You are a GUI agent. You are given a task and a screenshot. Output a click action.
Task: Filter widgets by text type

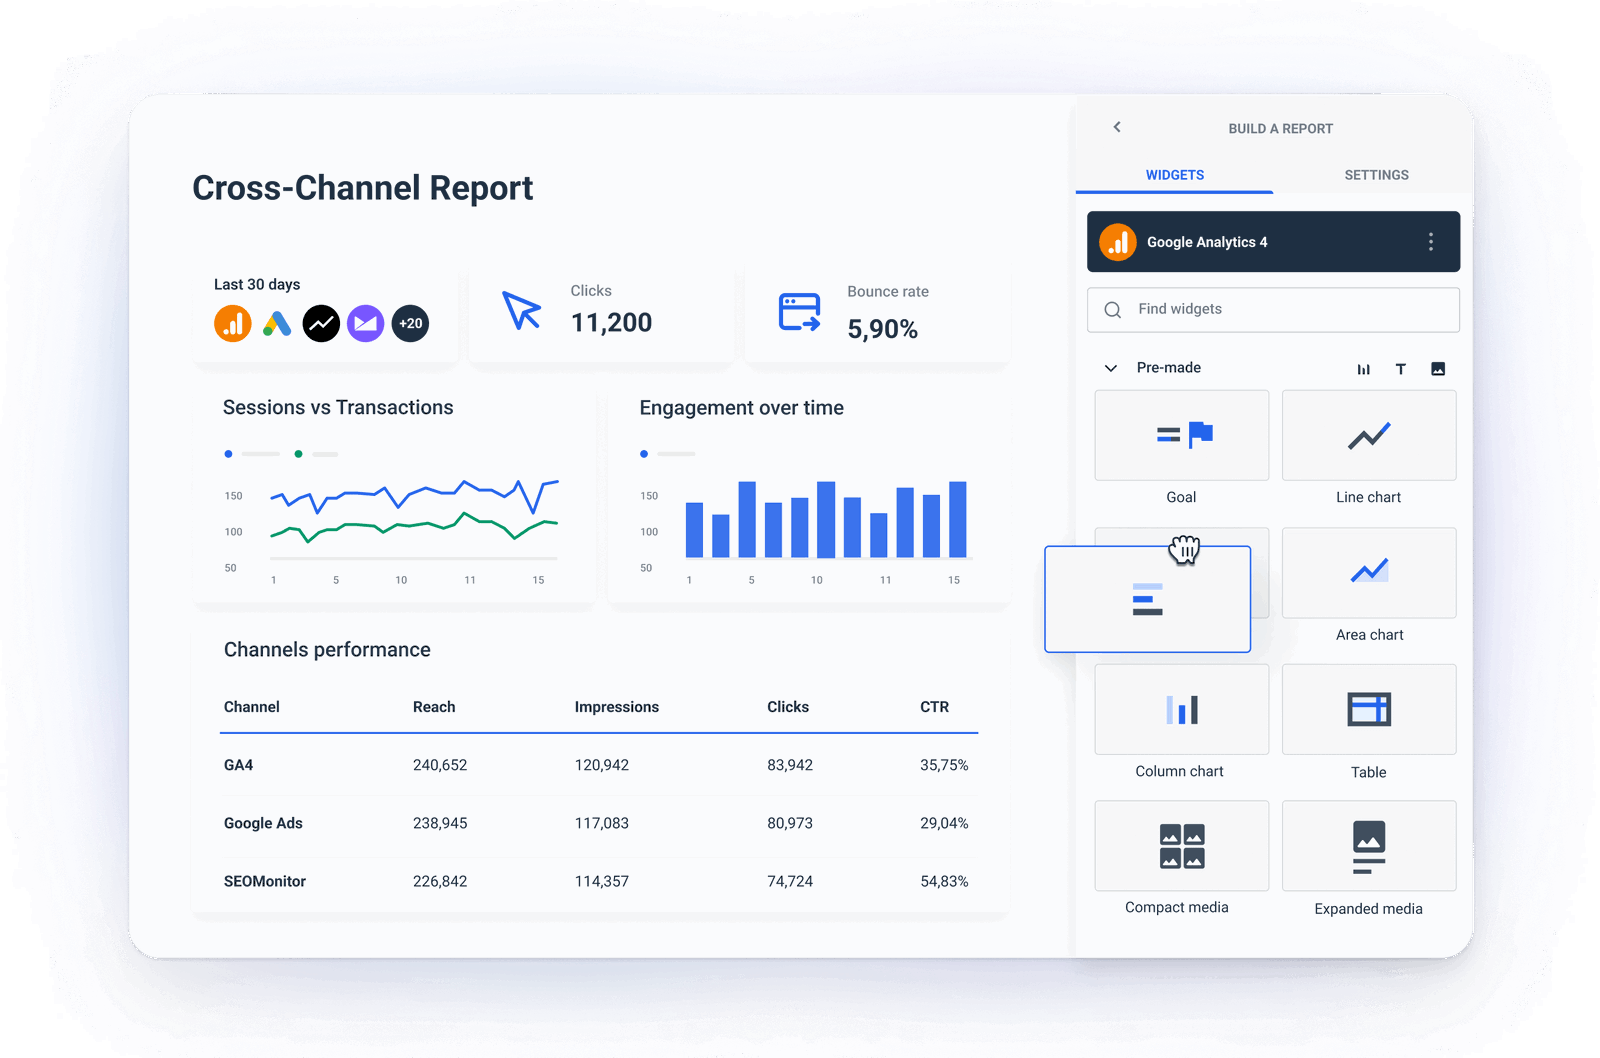click(1401, 368)
